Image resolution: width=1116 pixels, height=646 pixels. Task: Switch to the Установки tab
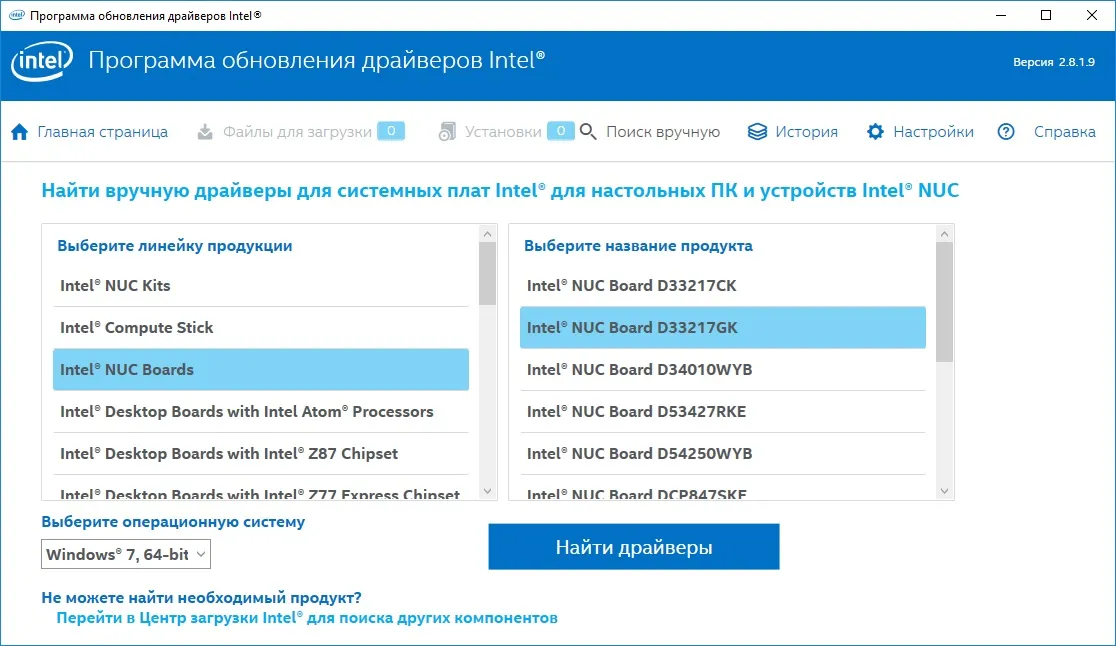[503, 132]
